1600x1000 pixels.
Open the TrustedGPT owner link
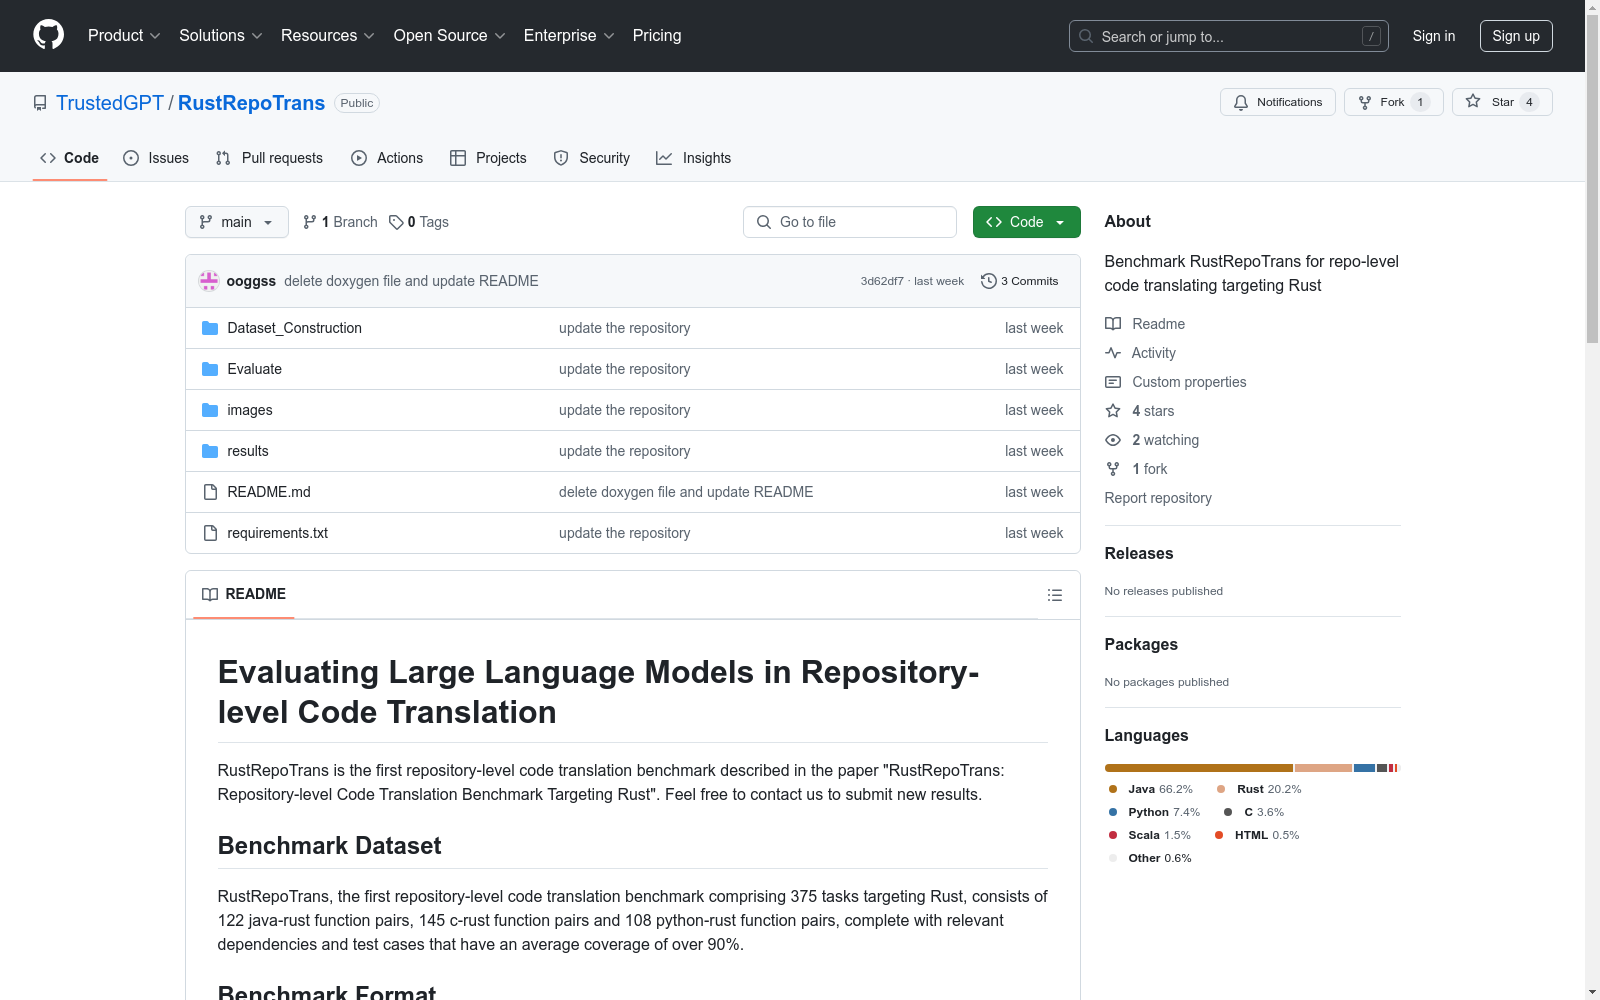110,103
